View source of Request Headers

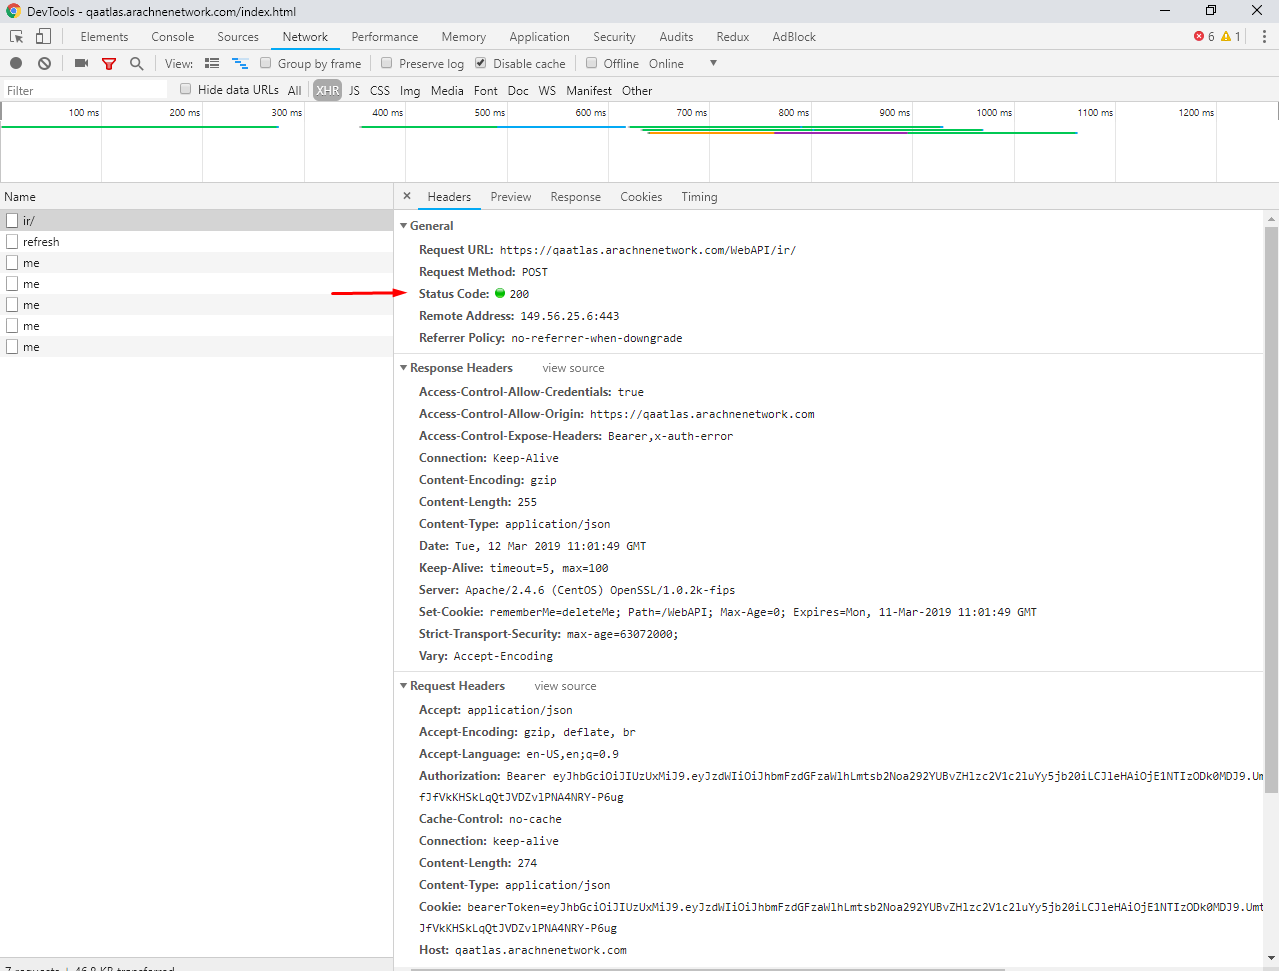(564, 686)
